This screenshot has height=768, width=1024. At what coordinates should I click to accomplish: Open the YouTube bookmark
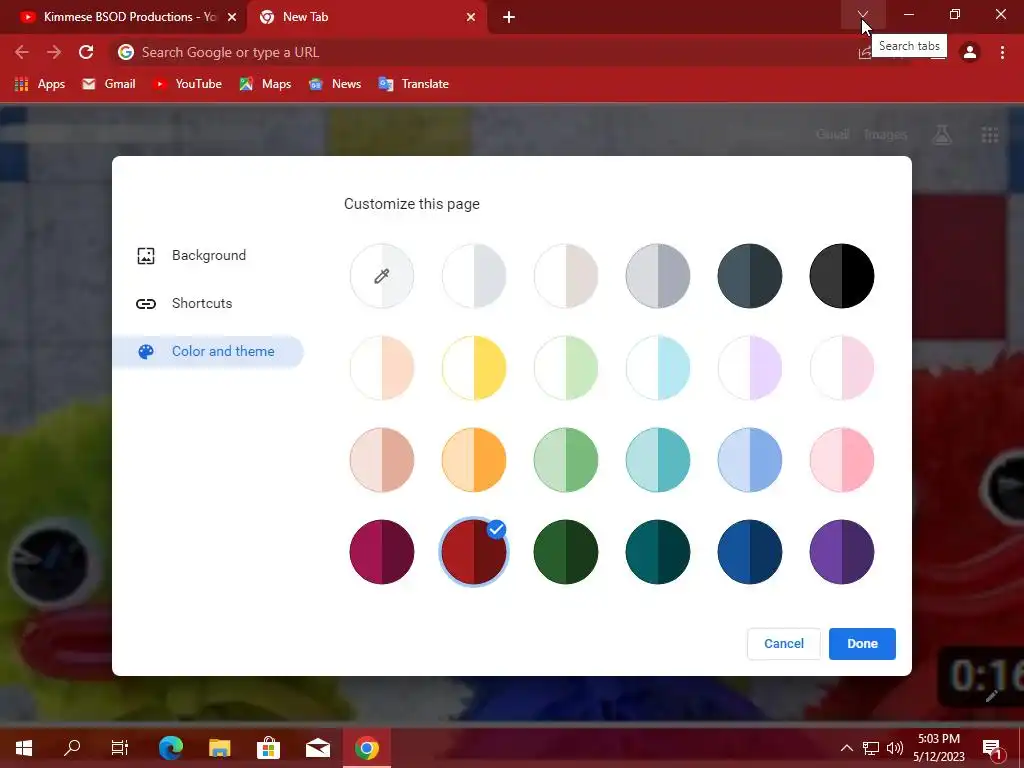pyautogui.click(x=187, y=84)
